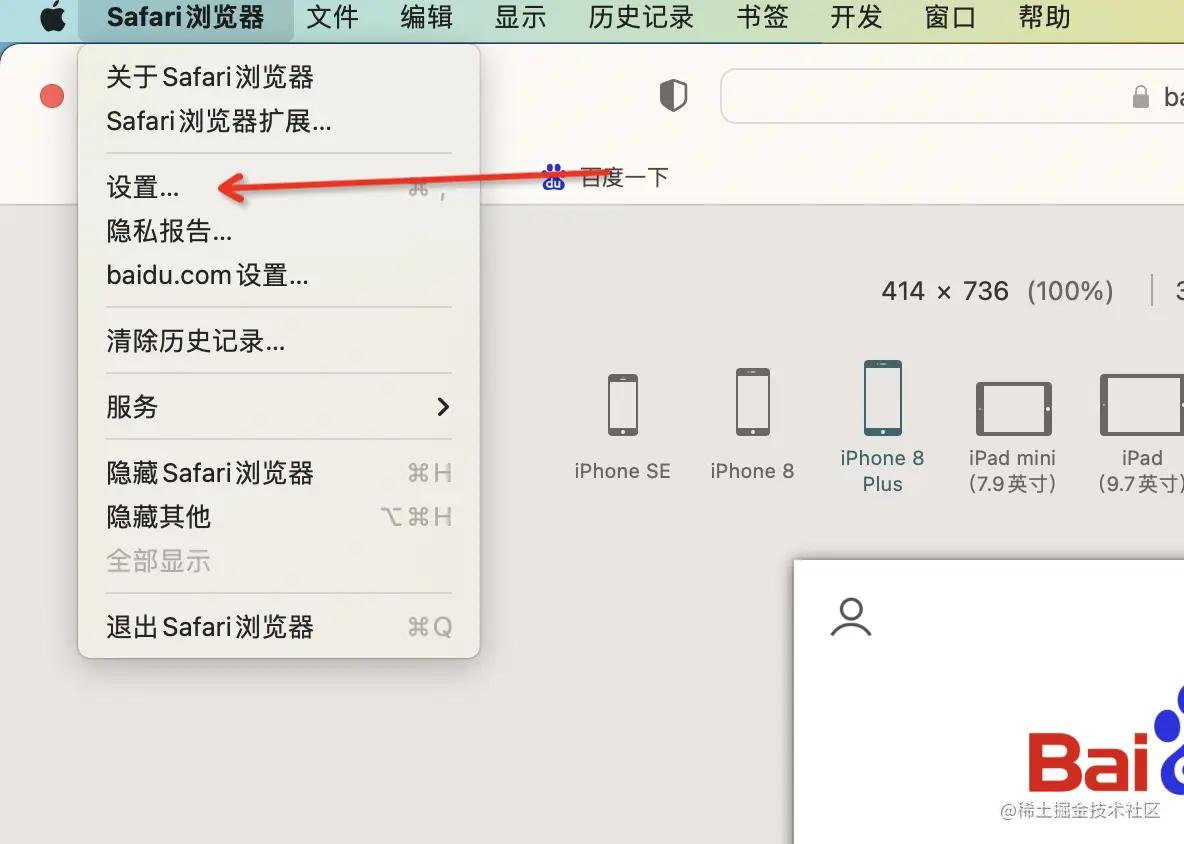Select 隐藏Safari浏览器 menu entry
The image size is (1184, 844).
point(279,473)
